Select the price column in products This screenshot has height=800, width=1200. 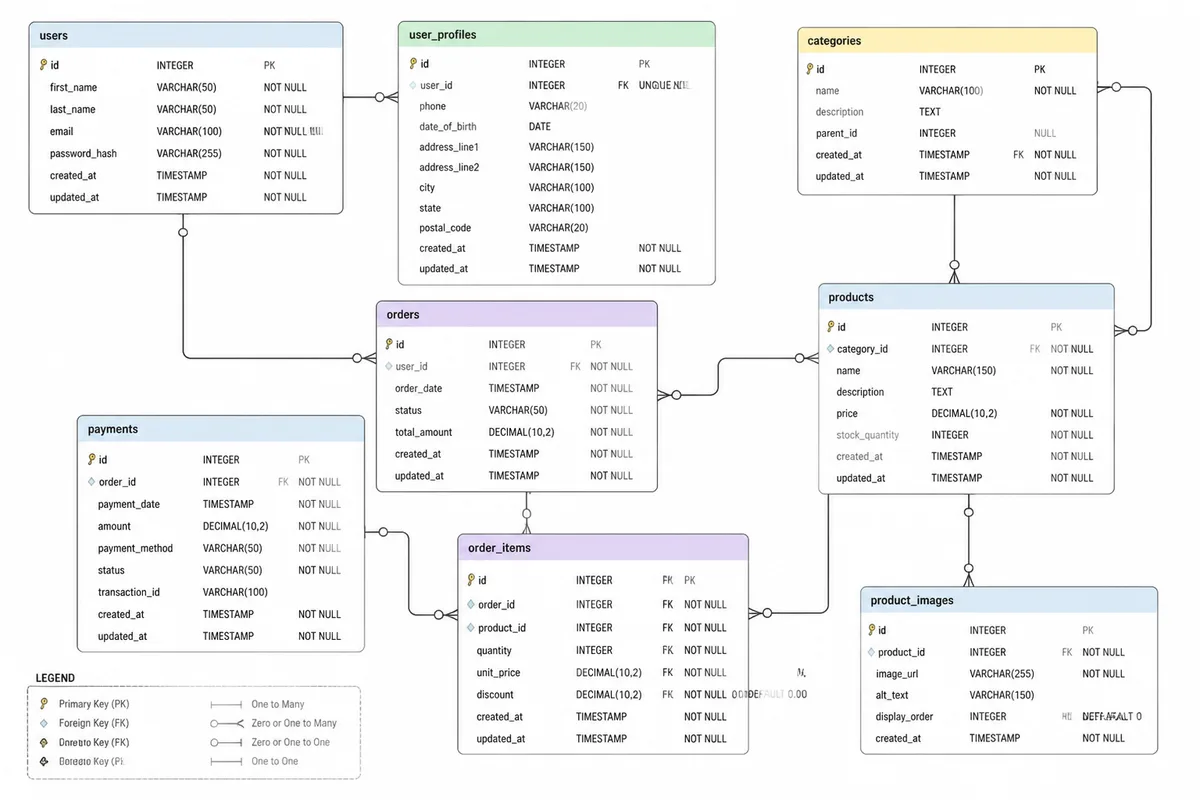847,413
